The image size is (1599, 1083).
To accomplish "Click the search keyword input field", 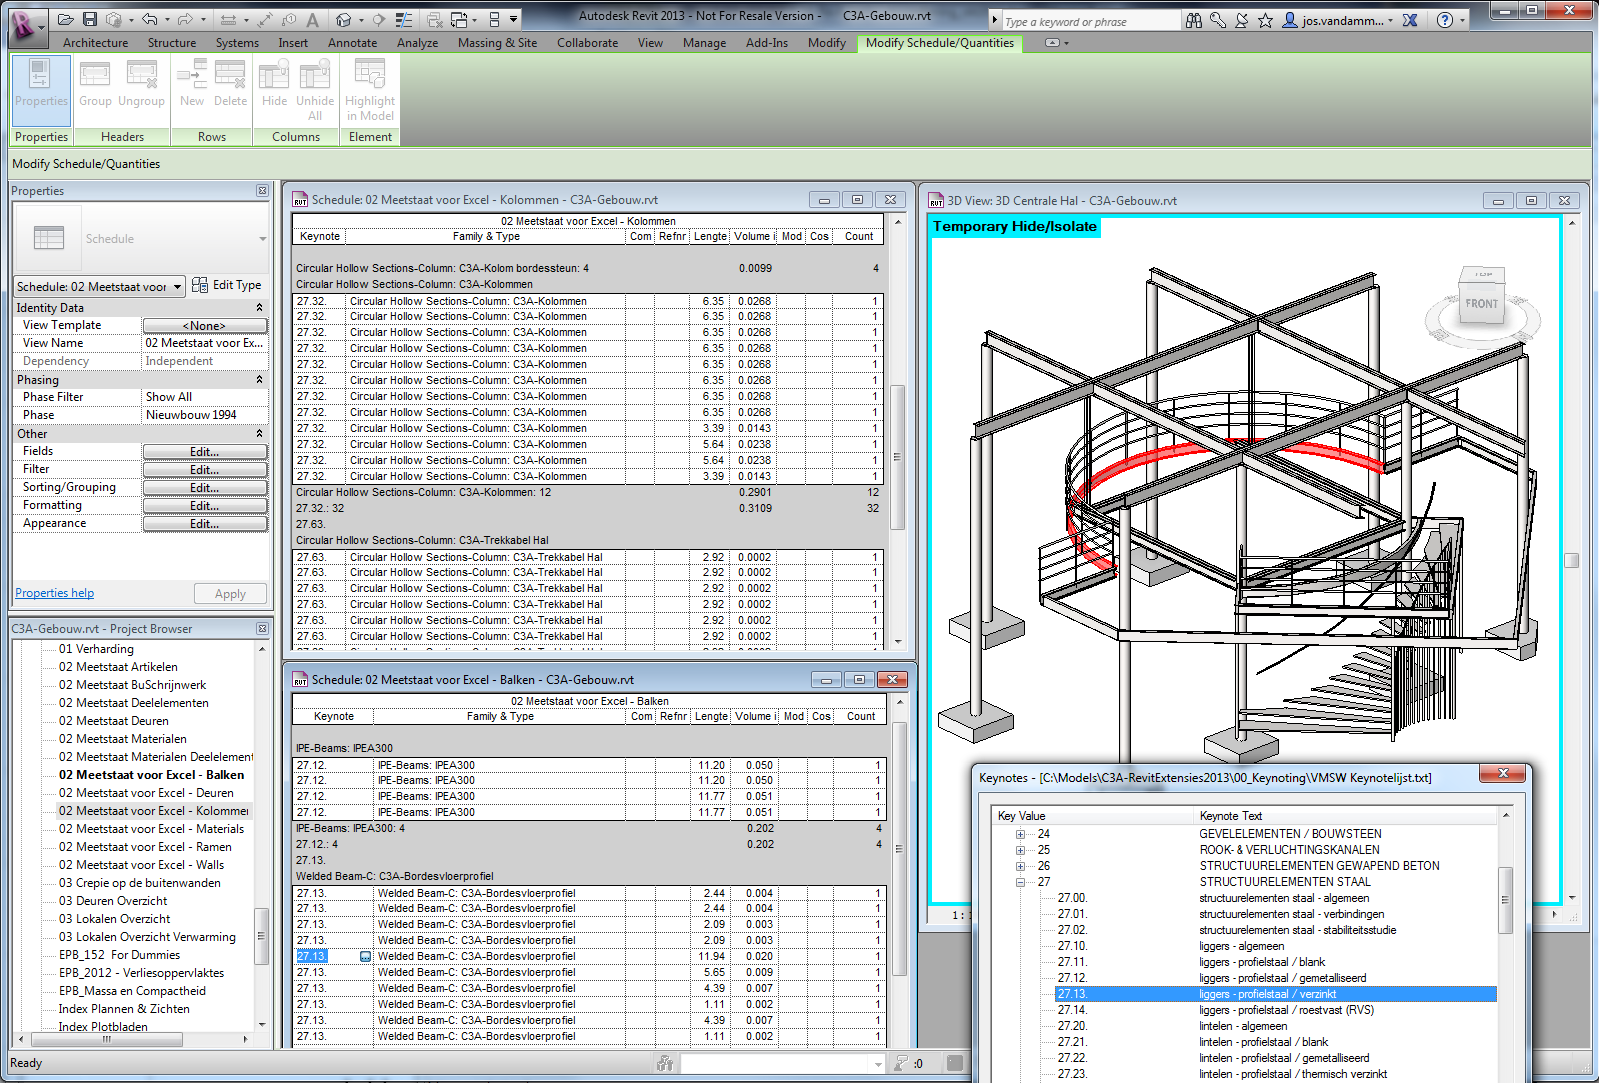I will click(x=1090, y=21).
